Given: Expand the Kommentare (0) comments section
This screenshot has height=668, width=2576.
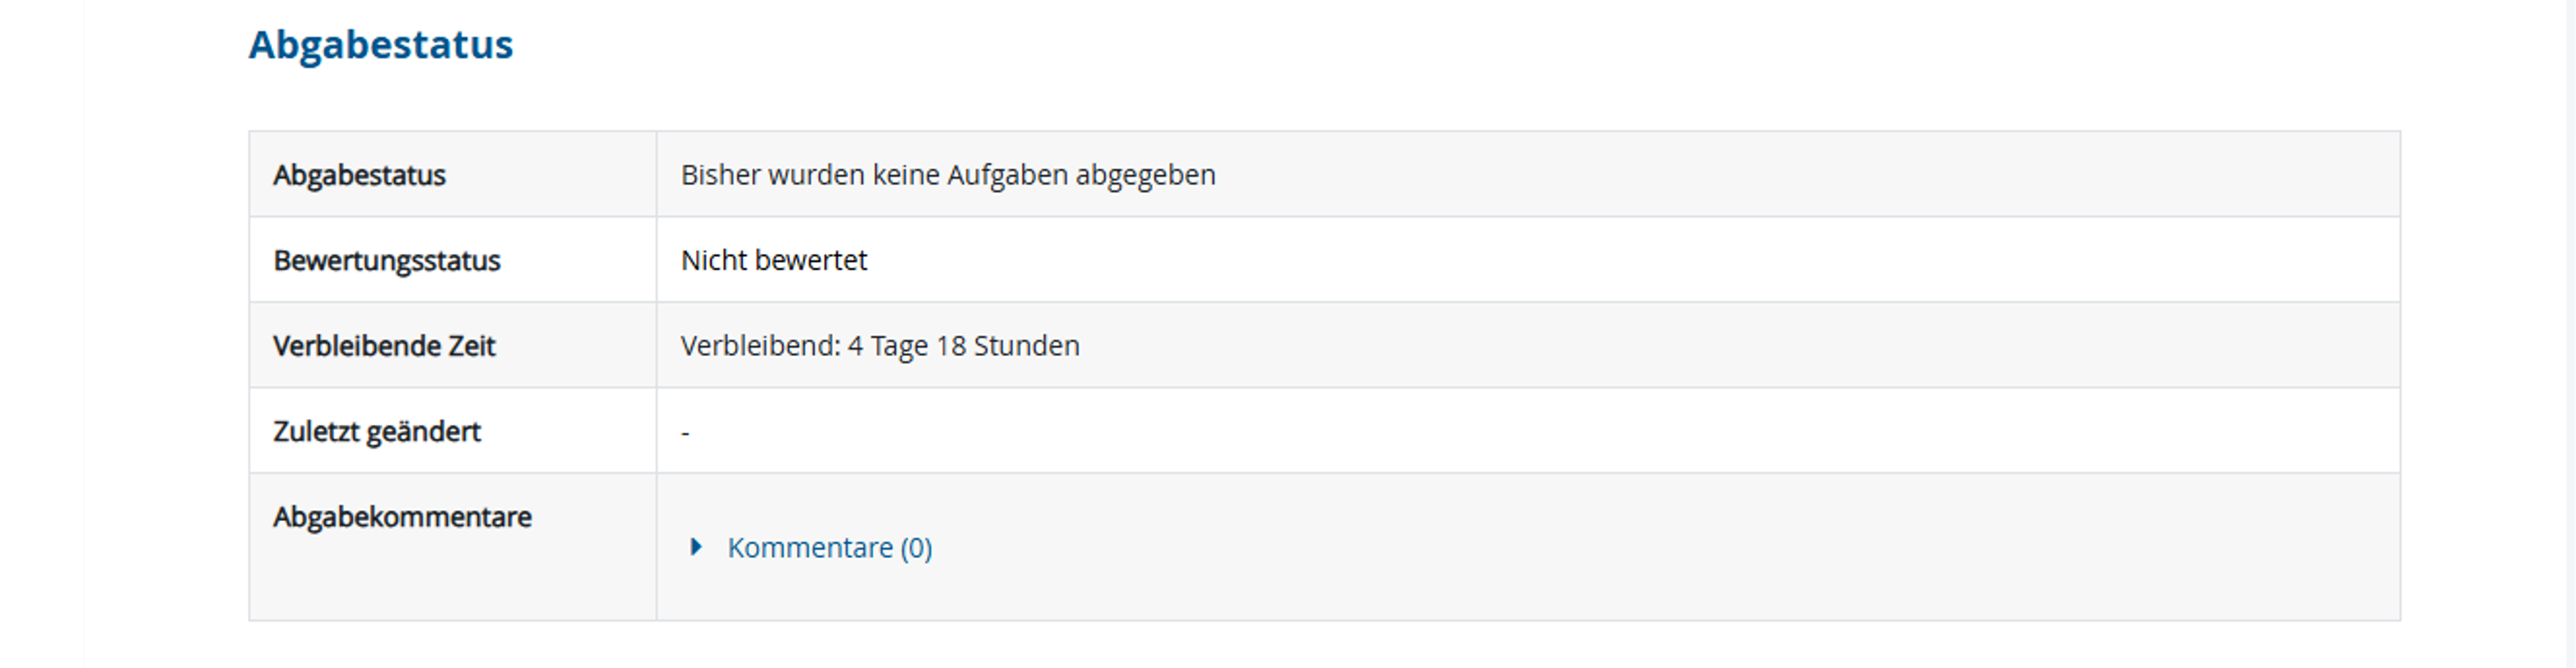Looking at the screenshot, I should (828, 547).
